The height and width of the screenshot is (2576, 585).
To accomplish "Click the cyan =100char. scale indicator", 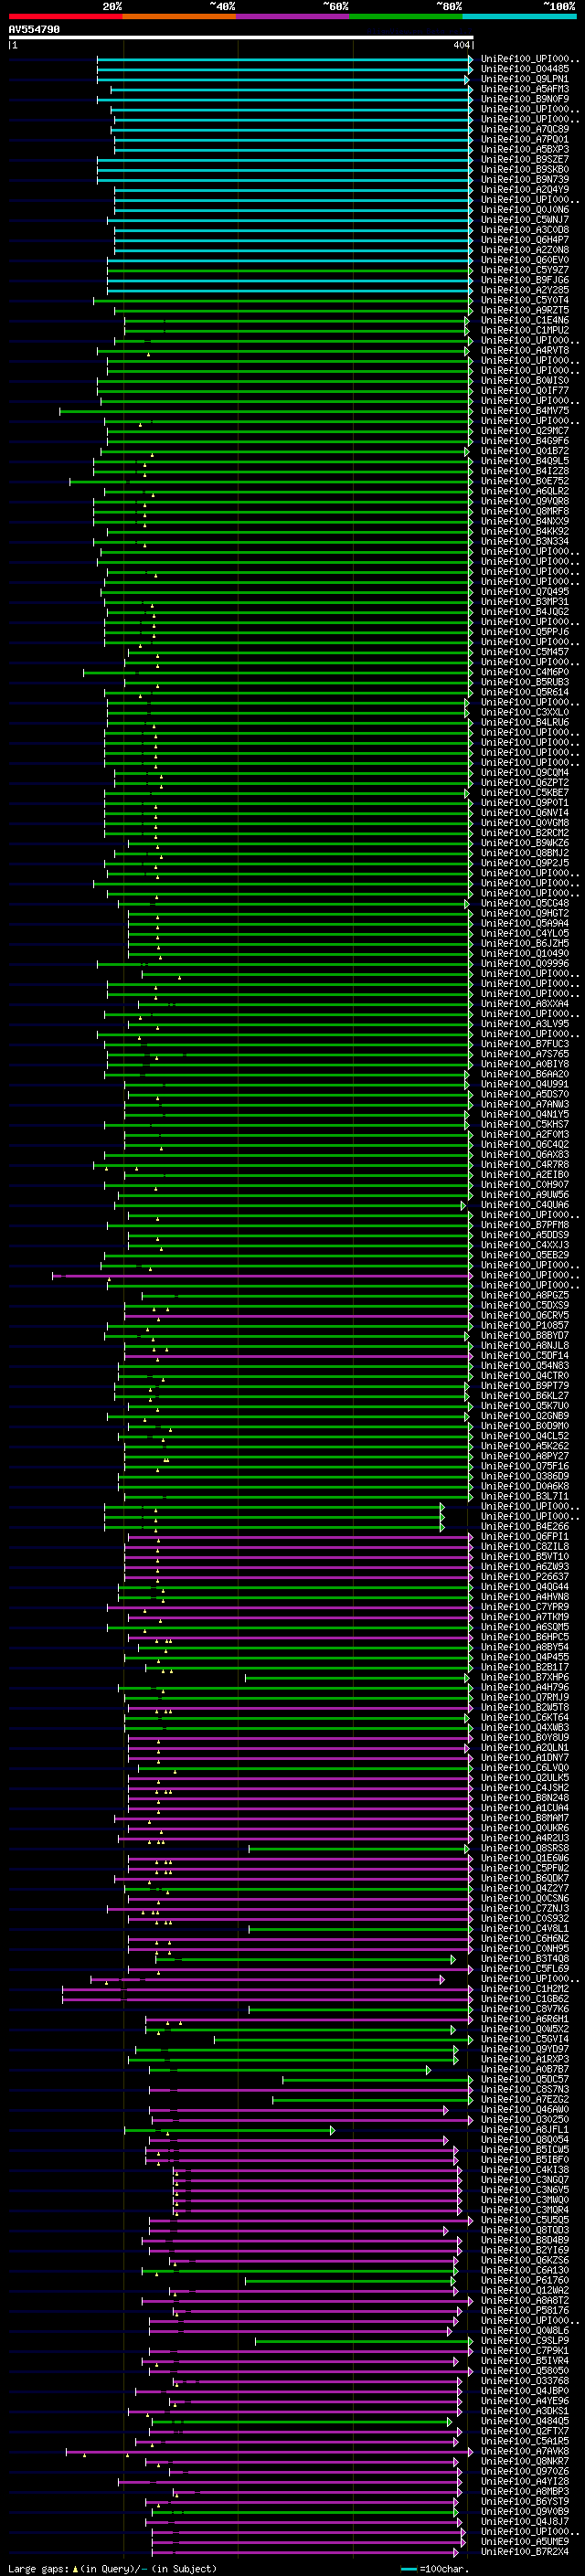I will click(x=434, y=2568).
